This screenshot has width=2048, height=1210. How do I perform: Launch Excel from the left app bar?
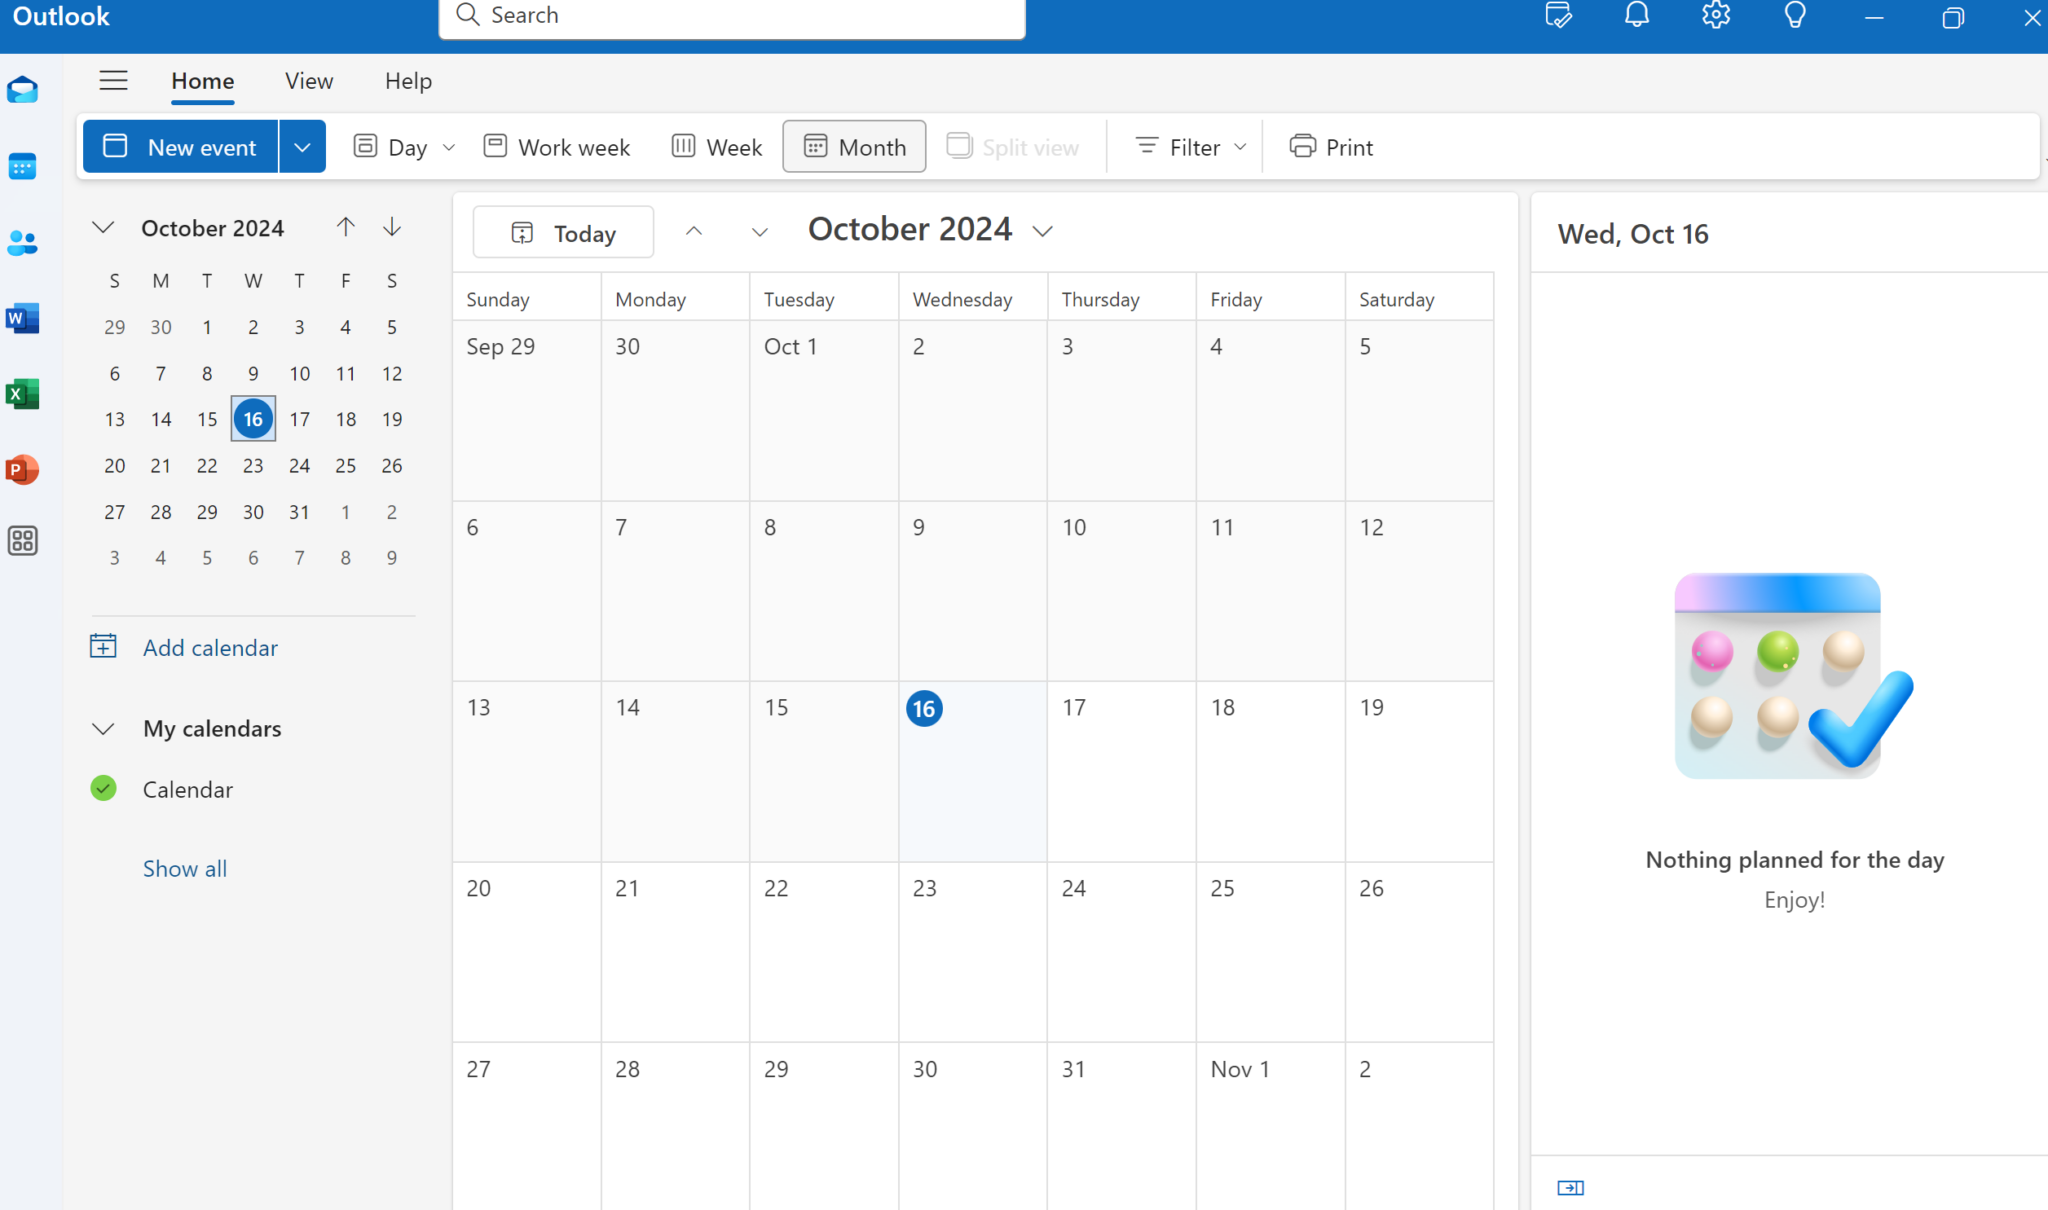click(x=22, y=394)
